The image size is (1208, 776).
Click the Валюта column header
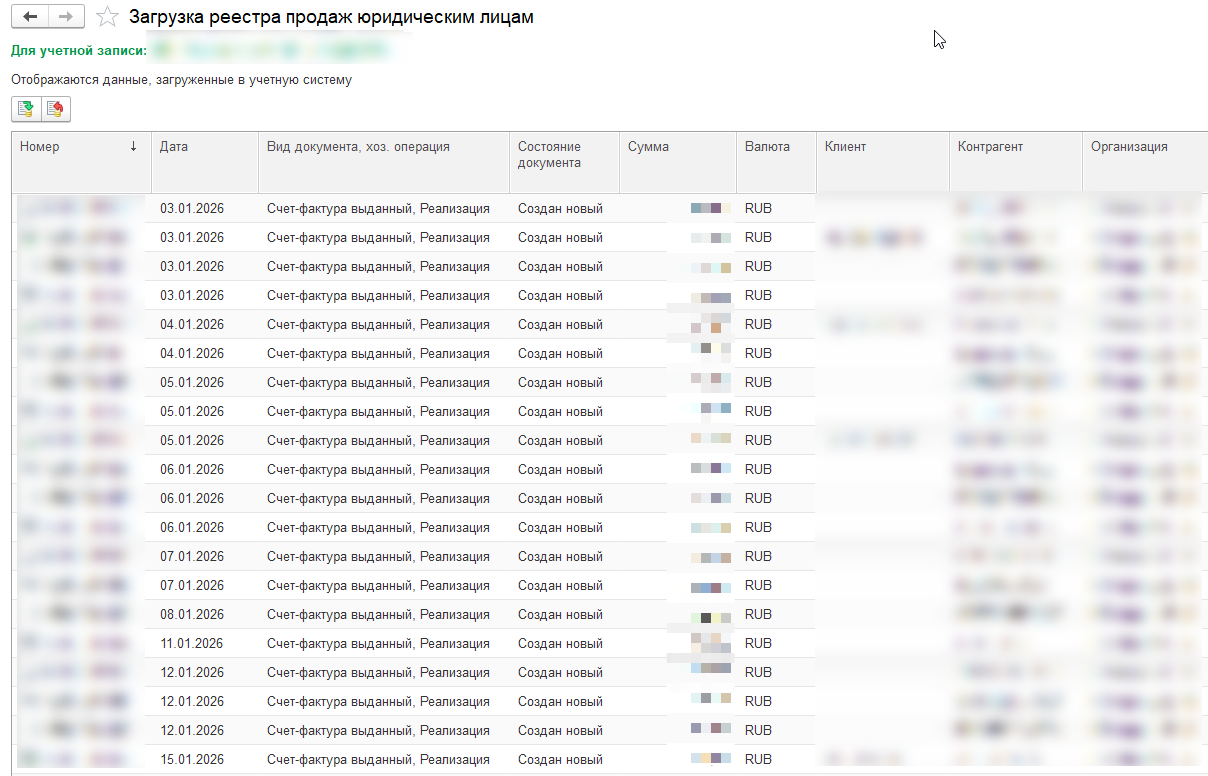[776, 162]
